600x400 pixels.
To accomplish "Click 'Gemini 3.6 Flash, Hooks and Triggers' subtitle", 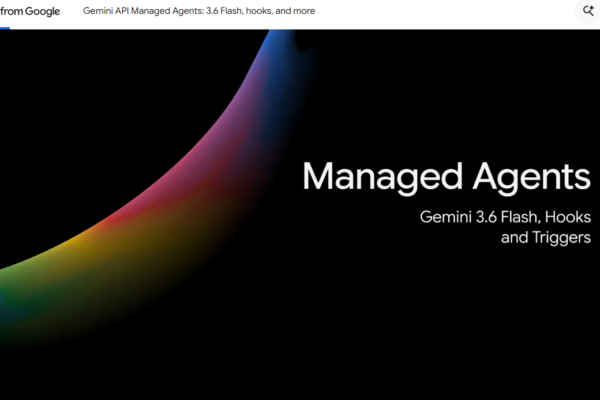I will click(x=505, y=227).
